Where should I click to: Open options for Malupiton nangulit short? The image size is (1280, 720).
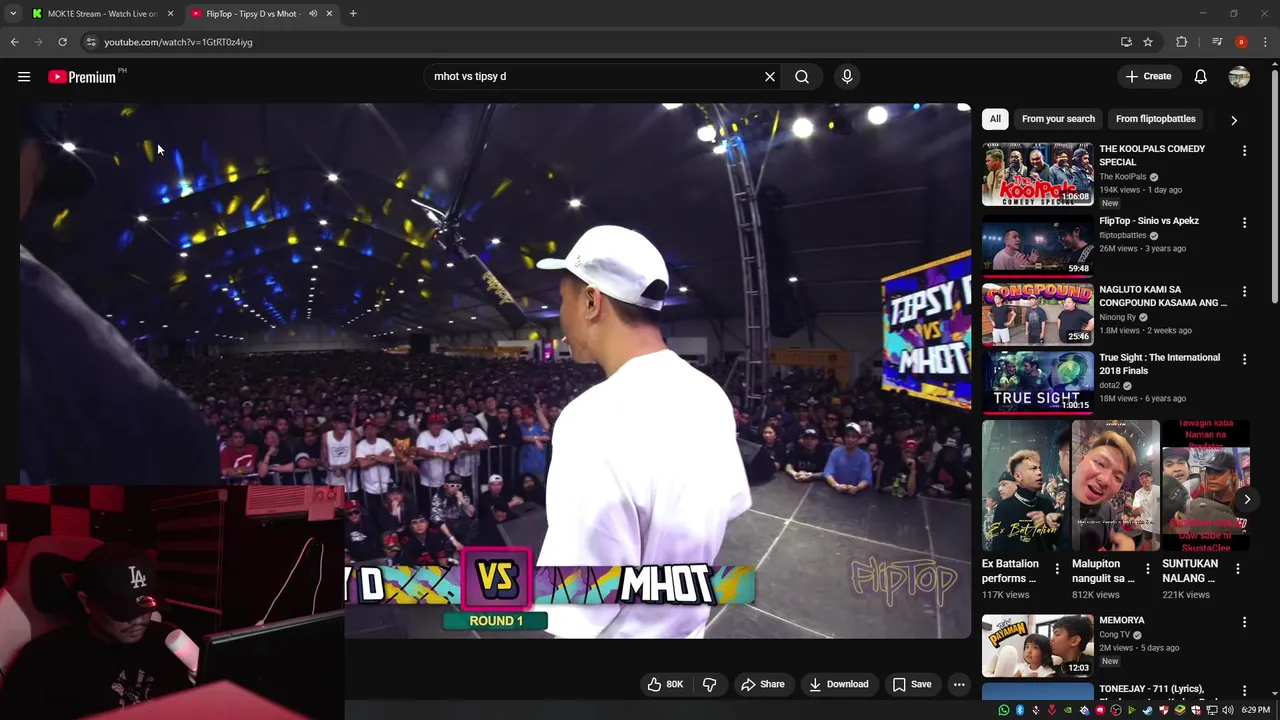point(1147,569)
